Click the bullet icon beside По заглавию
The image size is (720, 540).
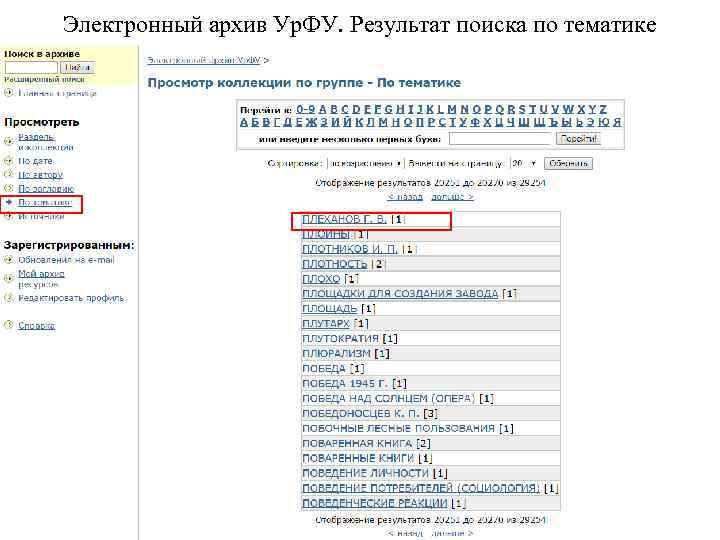[8, 188]
